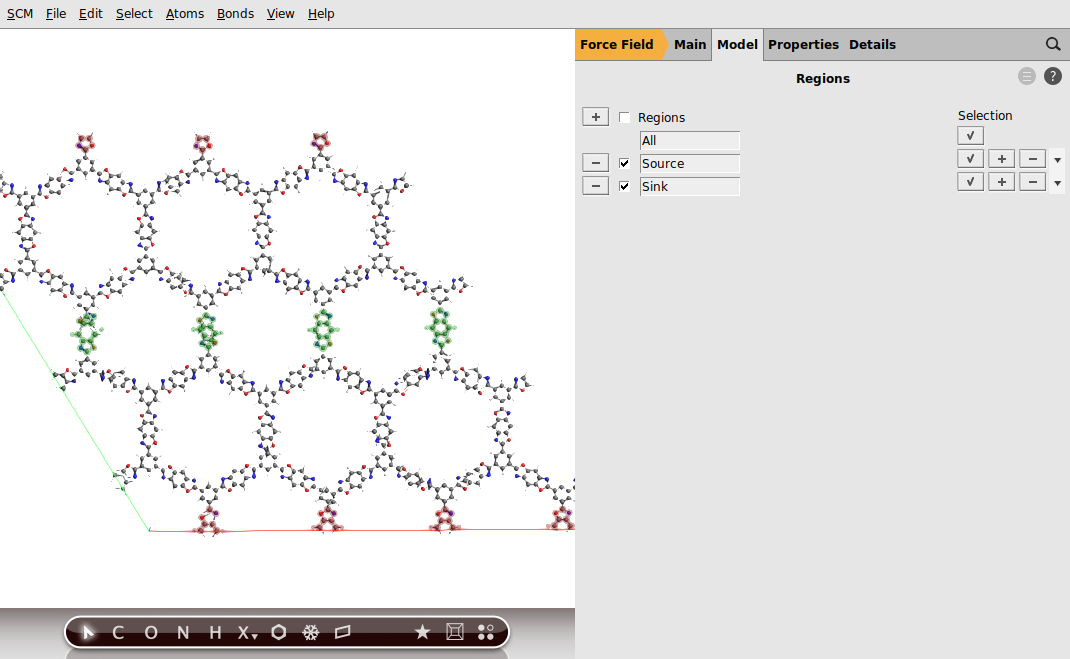Edit the Source region name field
1070x659 pixels.
coord(689,164)
